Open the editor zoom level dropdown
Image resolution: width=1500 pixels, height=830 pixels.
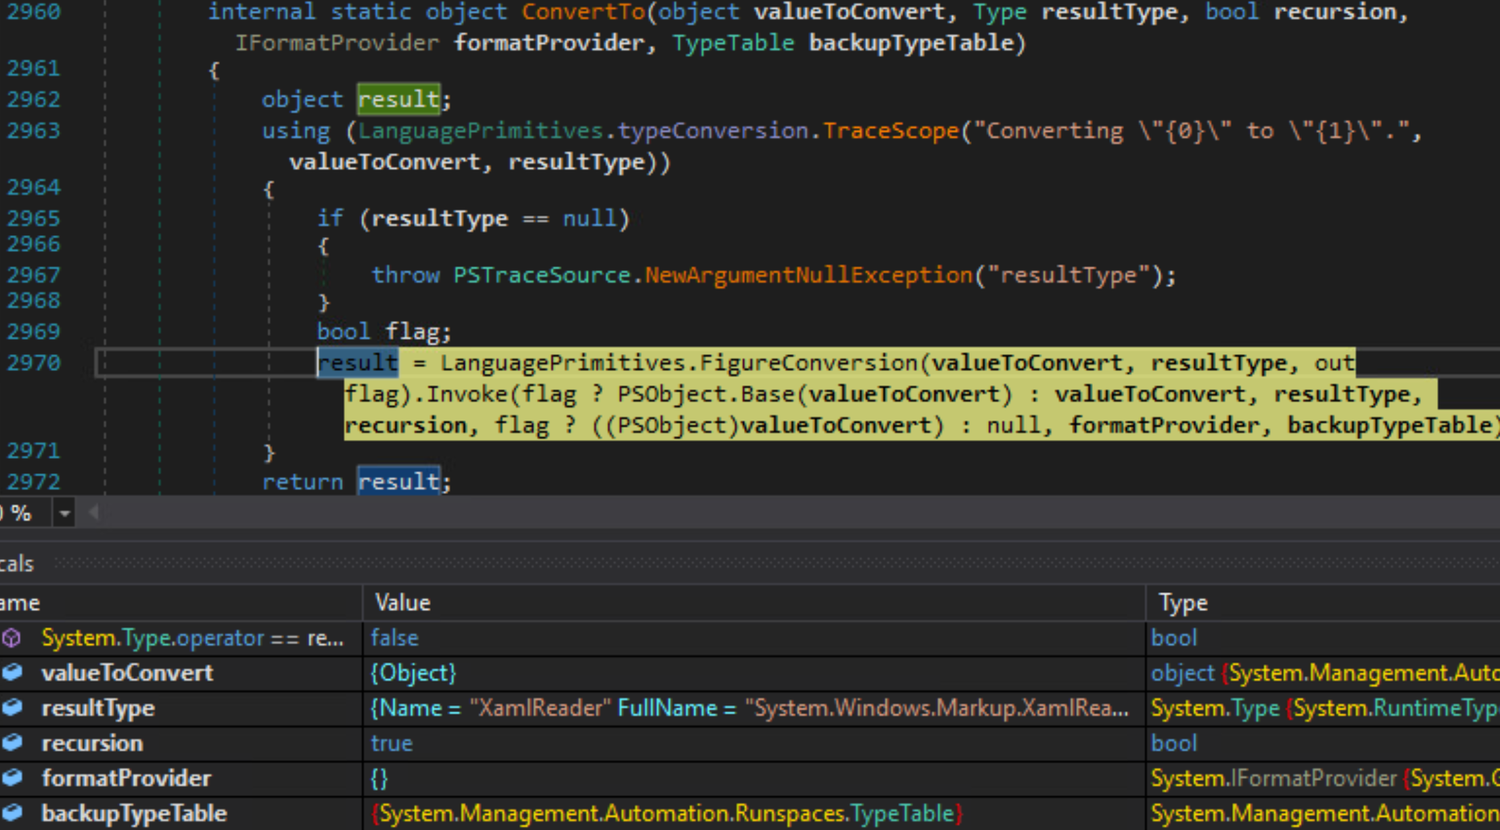click(x=63, y=511)
